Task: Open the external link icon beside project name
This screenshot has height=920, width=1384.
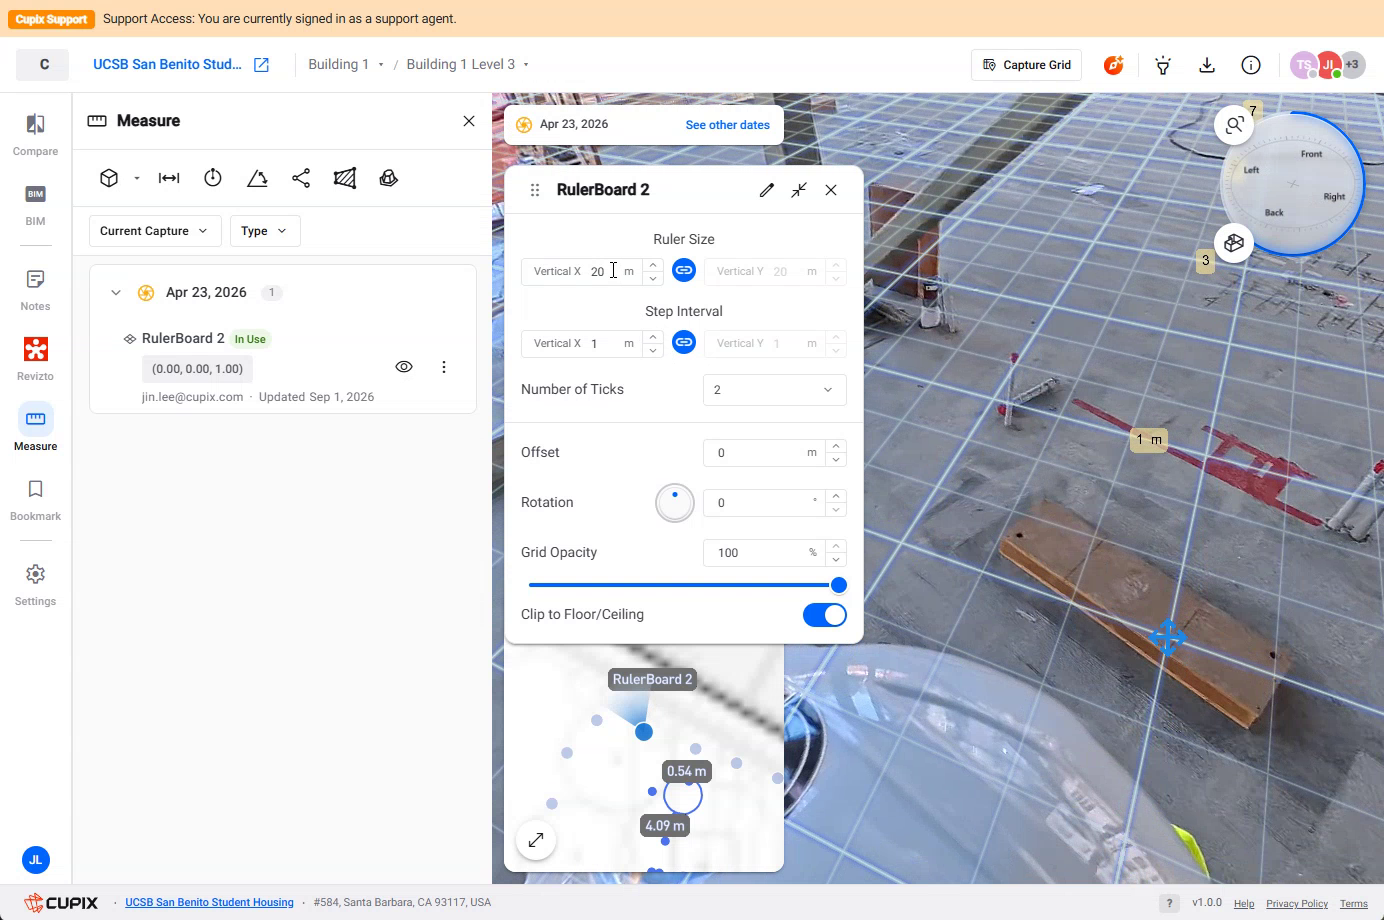Action: (x=262, y=65)
